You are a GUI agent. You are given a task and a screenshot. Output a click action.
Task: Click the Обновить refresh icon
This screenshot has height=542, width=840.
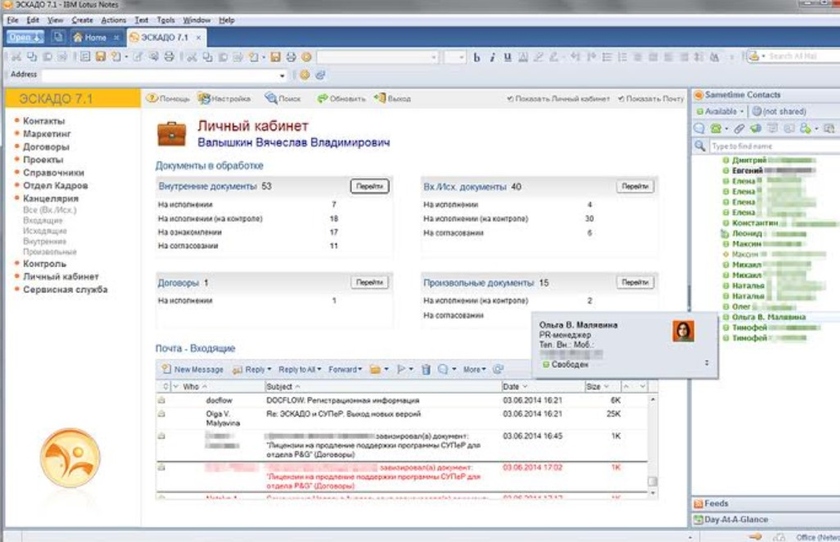322,99
